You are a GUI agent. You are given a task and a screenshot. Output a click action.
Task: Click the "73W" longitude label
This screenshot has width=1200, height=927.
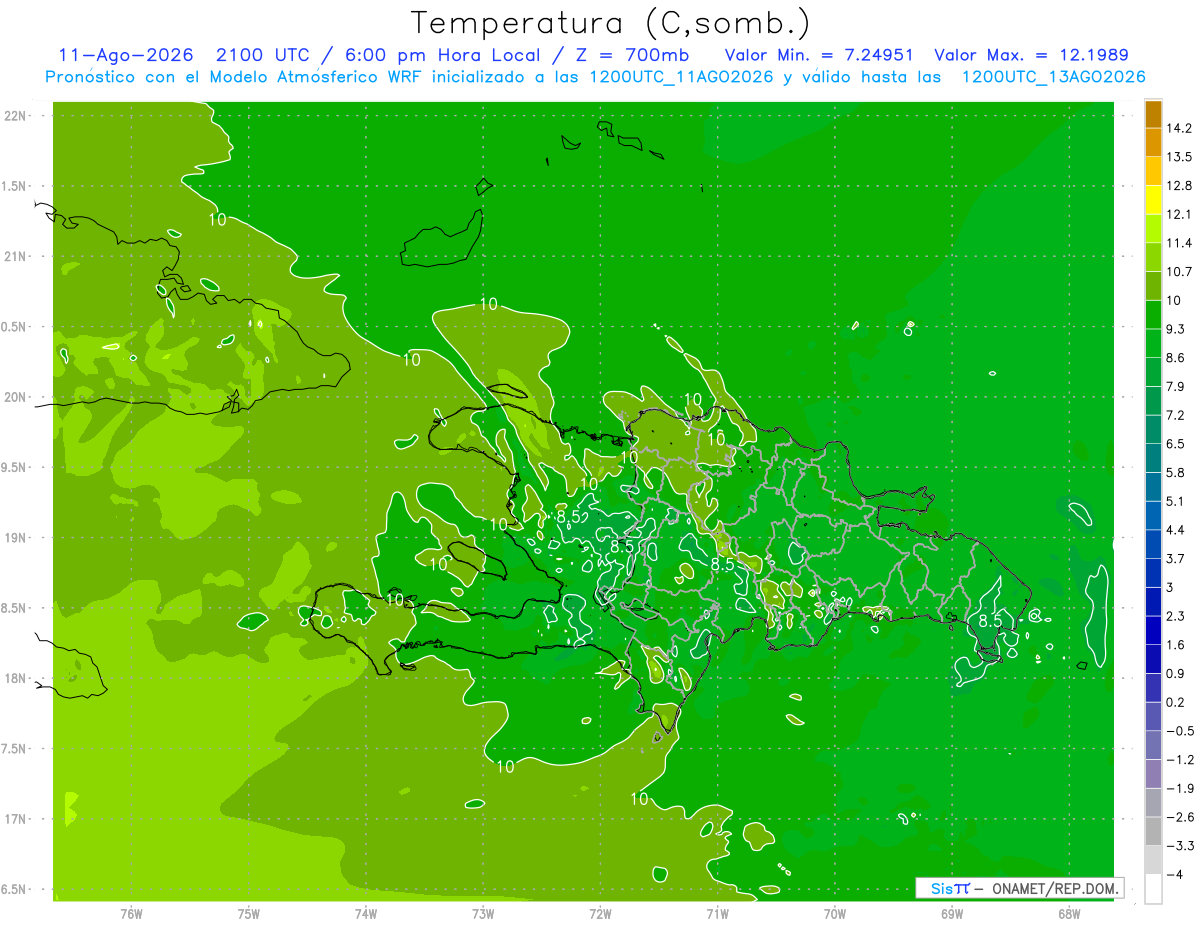click(483, 914)
